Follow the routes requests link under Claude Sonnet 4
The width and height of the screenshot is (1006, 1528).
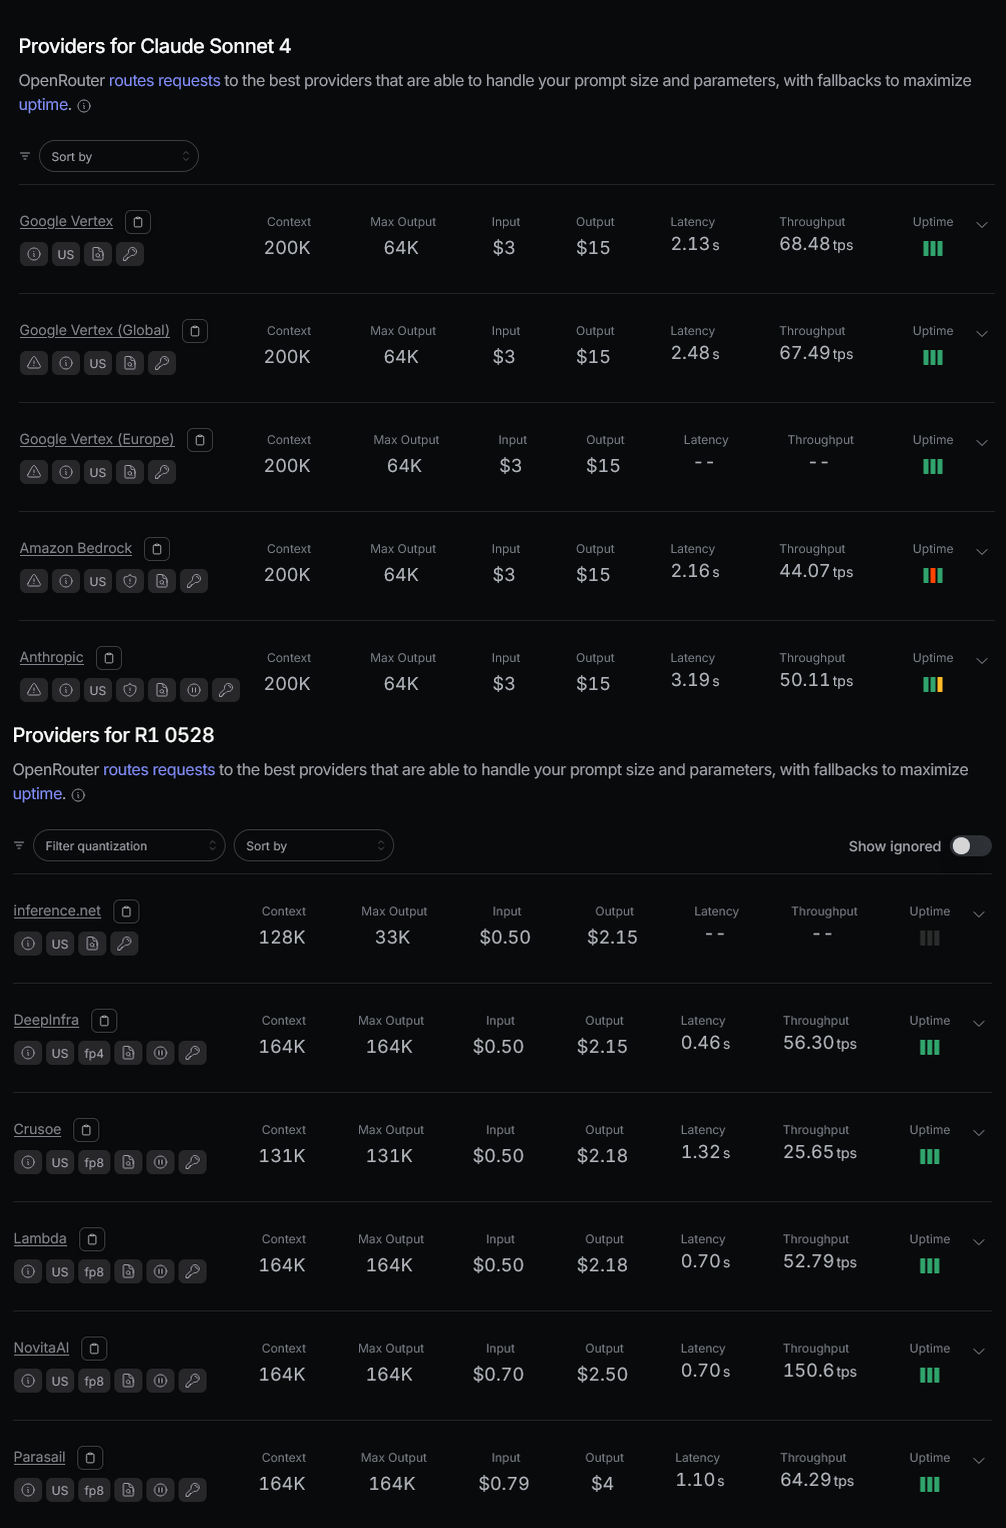[x=164, y=80]
